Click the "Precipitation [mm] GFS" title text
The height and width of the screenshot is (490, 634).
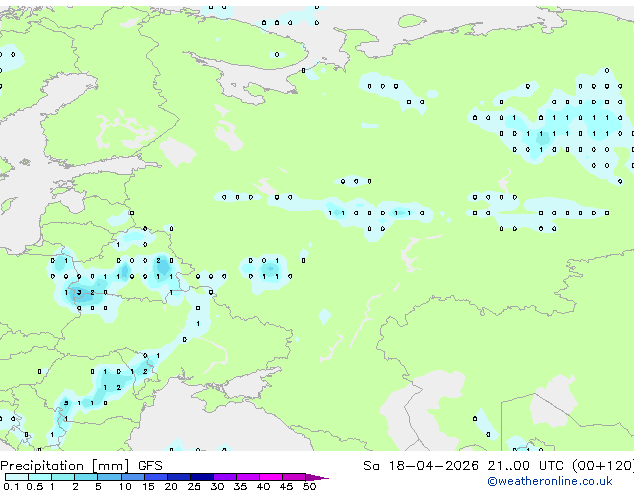81,466
